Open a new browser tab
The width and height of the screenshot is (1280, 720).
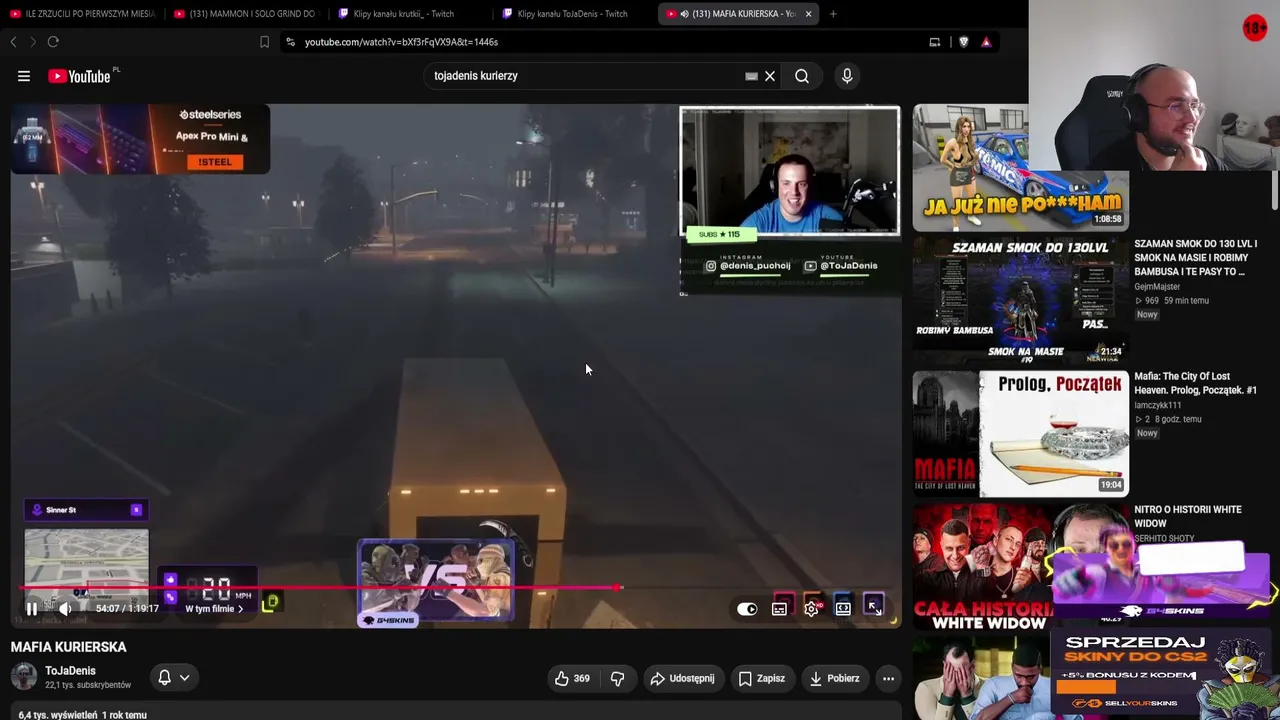coord(833,14)
